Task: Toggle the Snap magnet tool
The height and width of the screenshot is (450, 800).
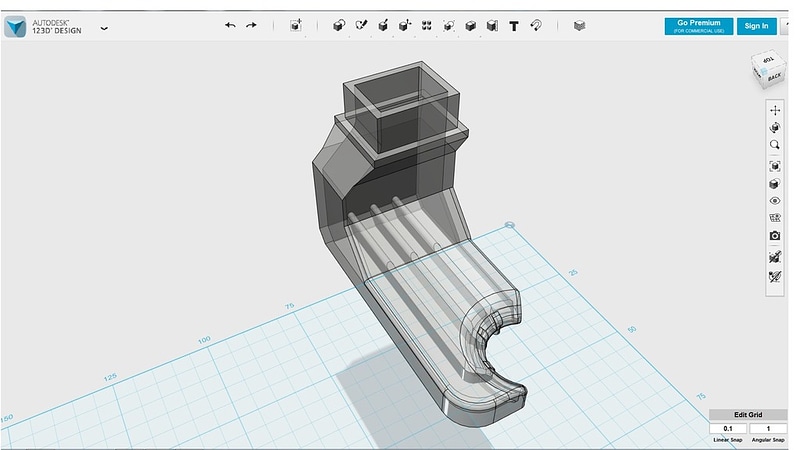Action: [x=536, y=25]
